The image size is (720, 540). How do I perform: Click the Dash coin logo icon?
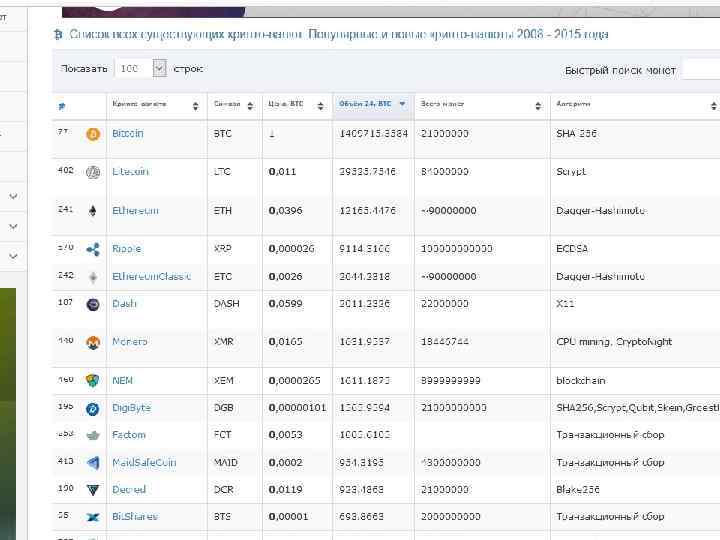[93, 304]
